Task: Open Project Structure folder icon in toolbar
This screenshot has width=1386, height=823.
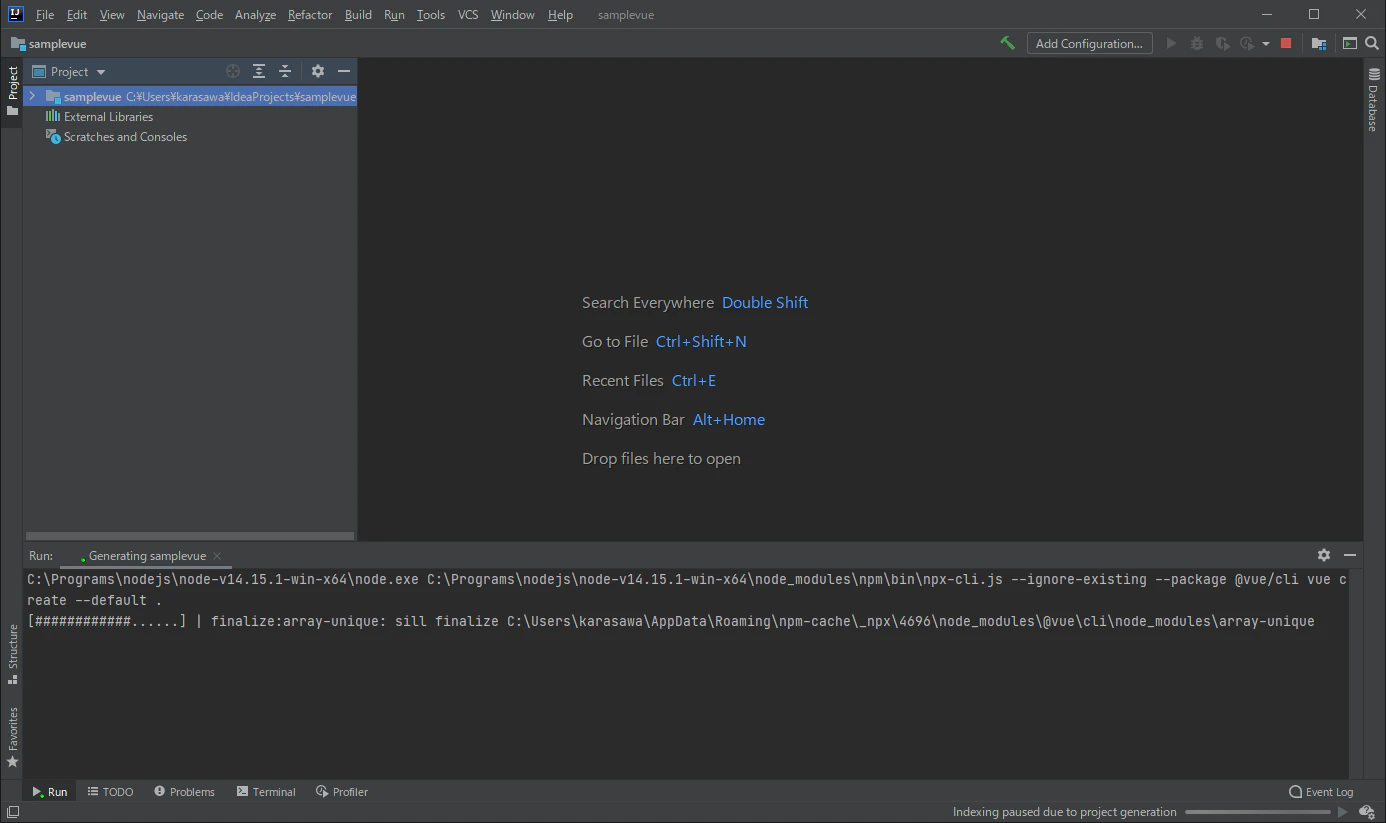Action: coord(1319,43)
